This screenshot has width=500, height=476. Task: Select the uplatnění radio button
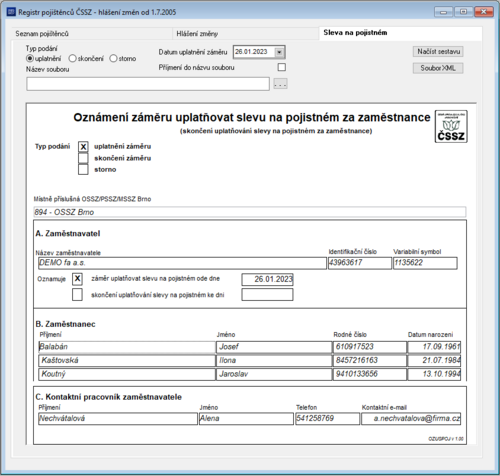coord(30,59)
